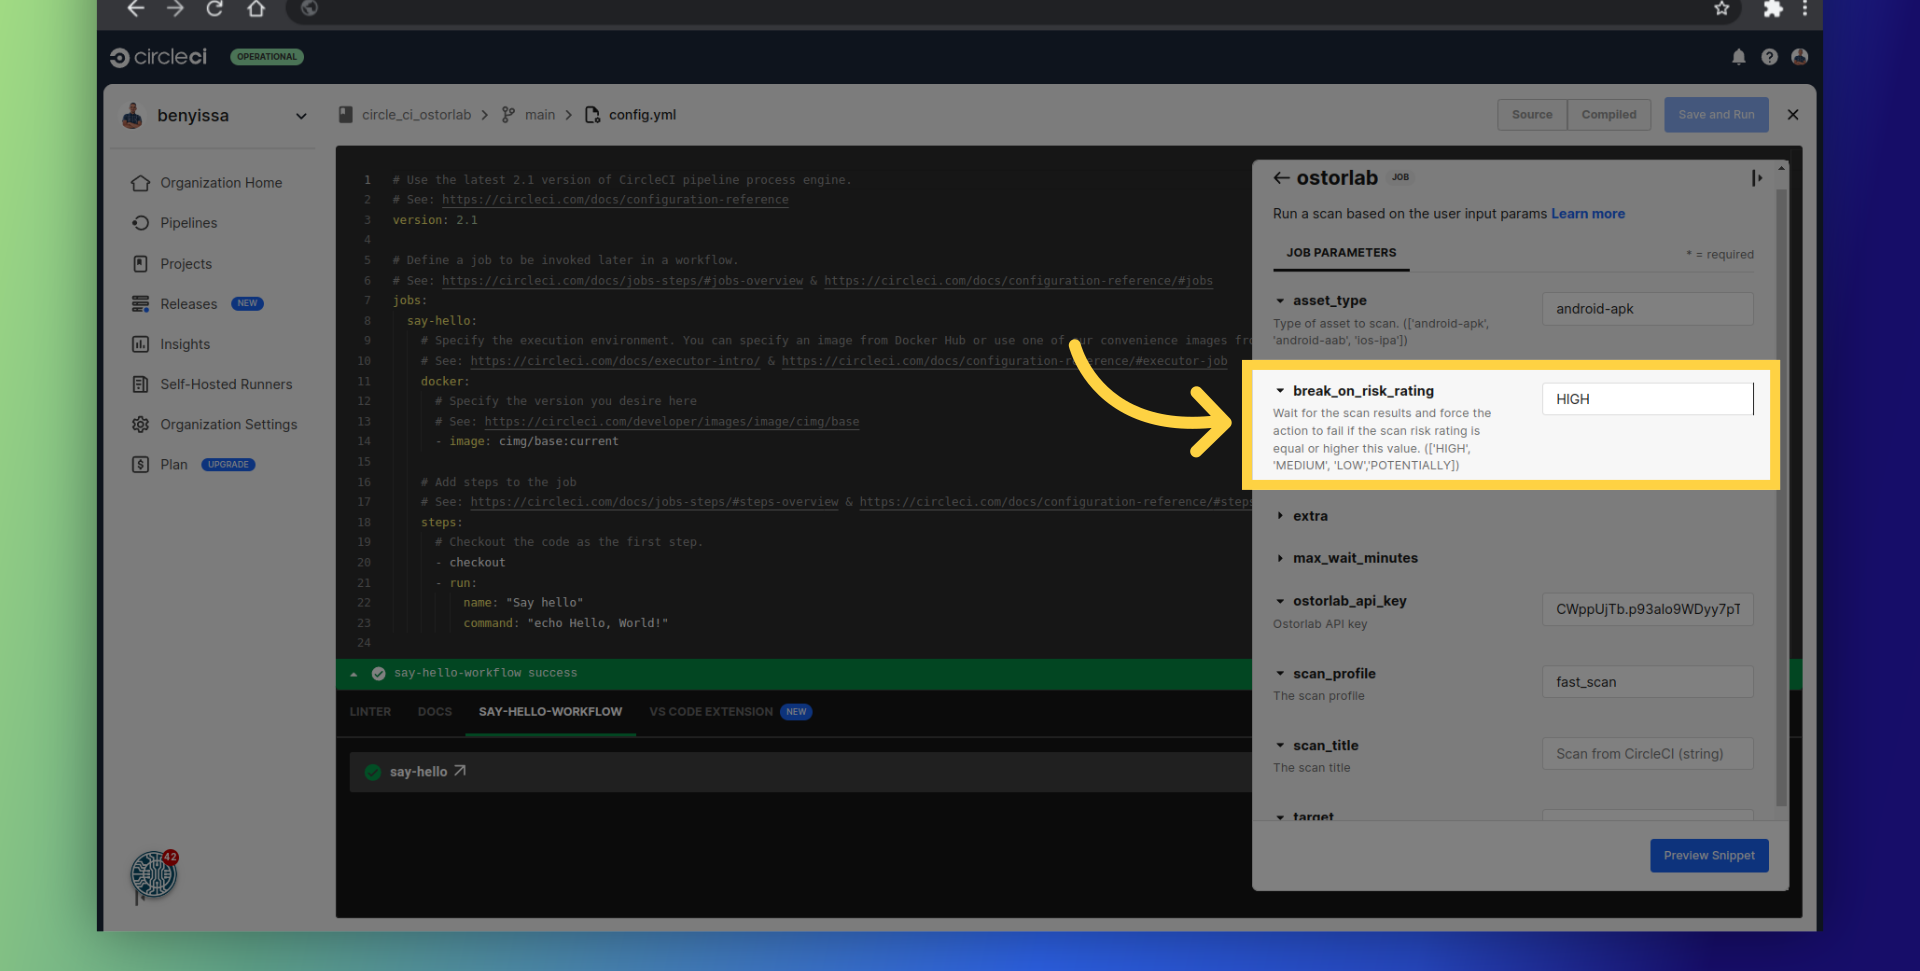Open Insights in the sidebar
This screenshot has height=971, width=1920.
point(185,344)
